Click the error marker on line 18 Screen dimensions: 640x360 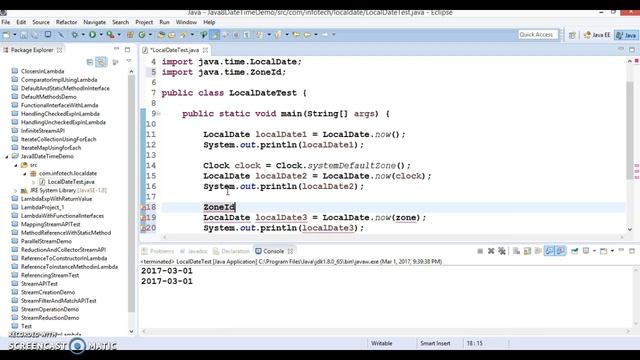coord(143,207)
